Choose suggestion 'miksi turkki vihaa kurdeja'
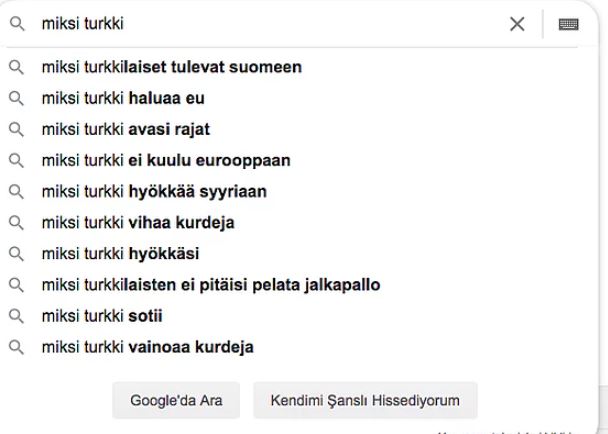Image resolution: width=608 pixels, height=434 pixels. 138,223
